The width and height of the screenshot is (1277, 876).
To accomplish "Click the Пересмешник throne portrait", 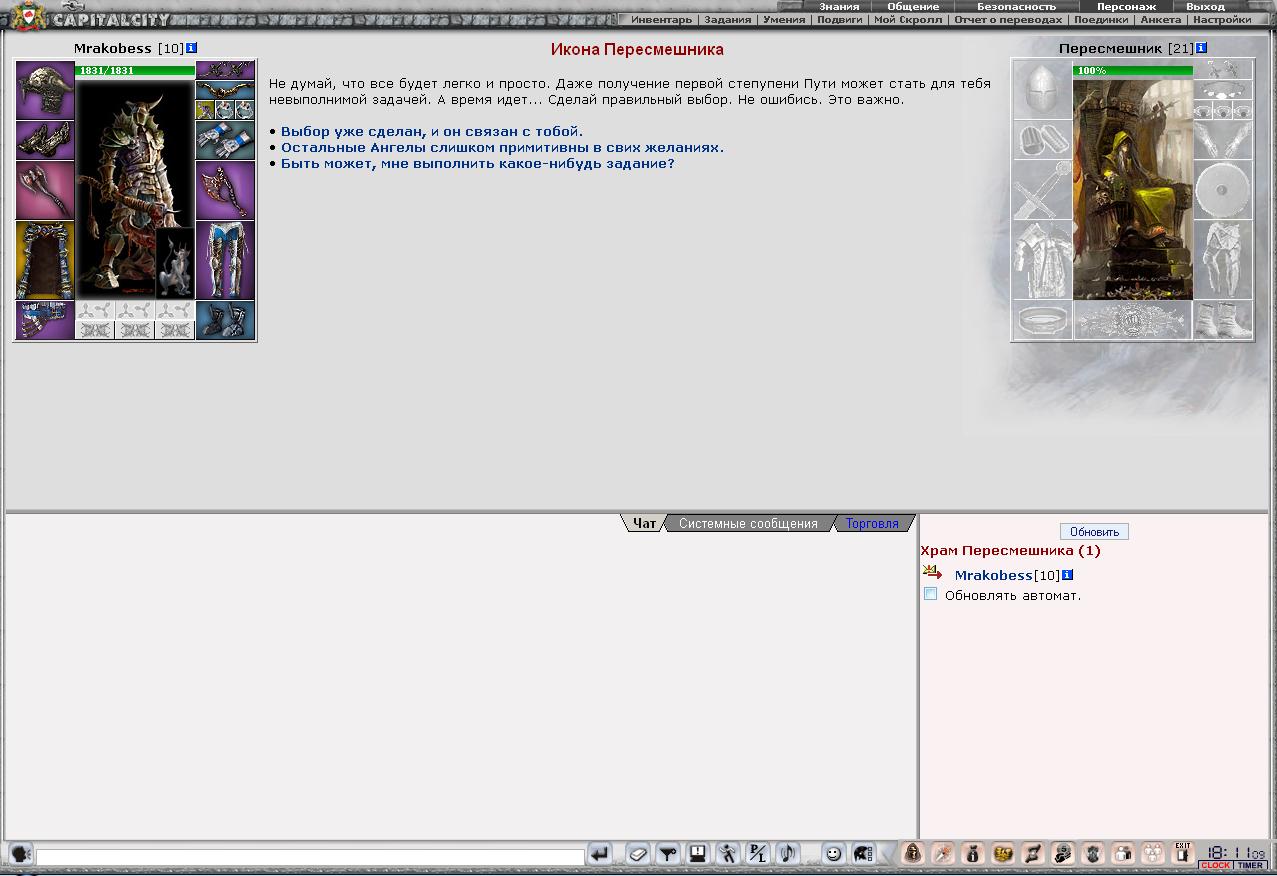I will click(1133, 189).
